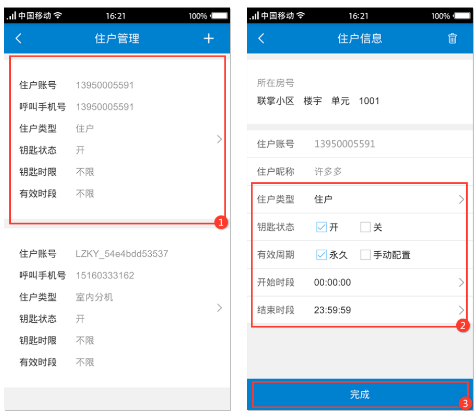This screenshot has height=411, width=475.
Task: Tap end time value 23:59:59
Action: 332,310
